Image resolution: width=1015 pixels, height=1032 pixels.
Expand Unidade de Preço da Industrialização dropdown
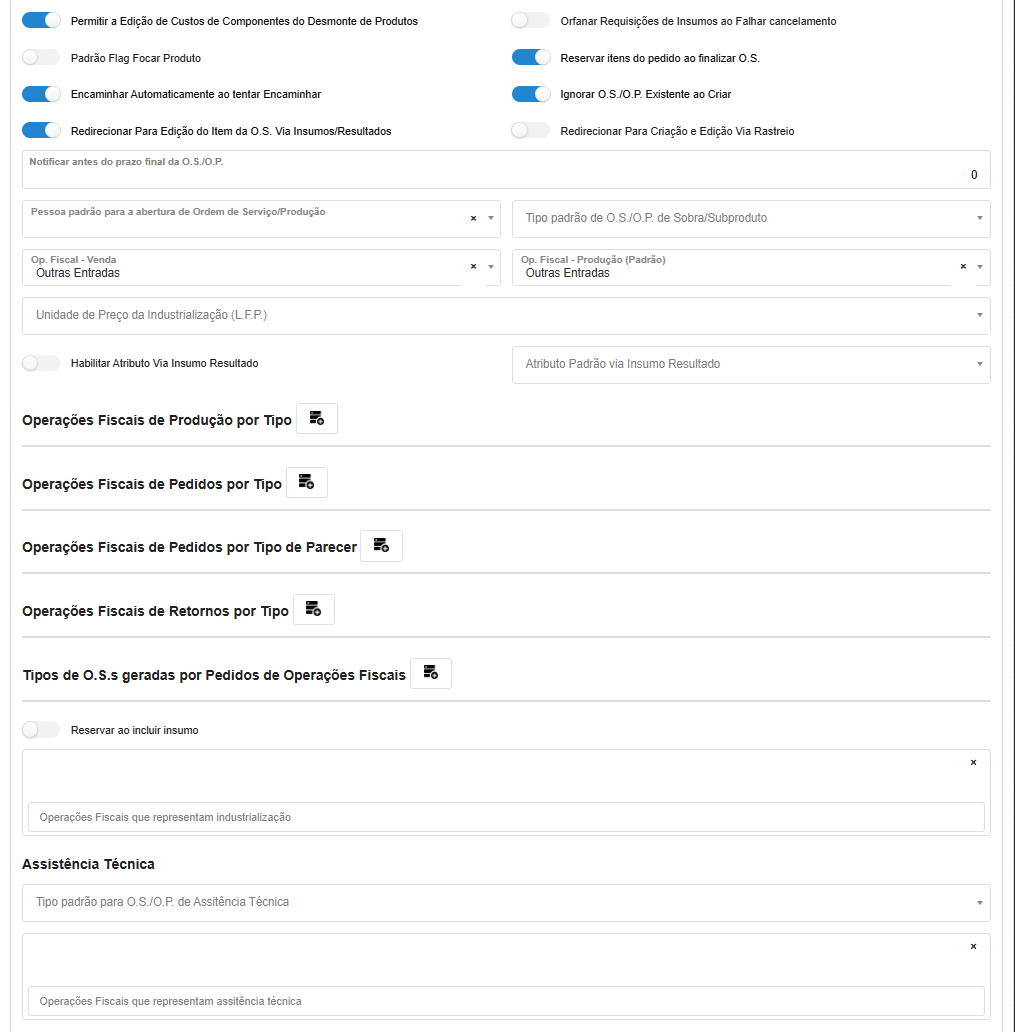tap(506, 315)
